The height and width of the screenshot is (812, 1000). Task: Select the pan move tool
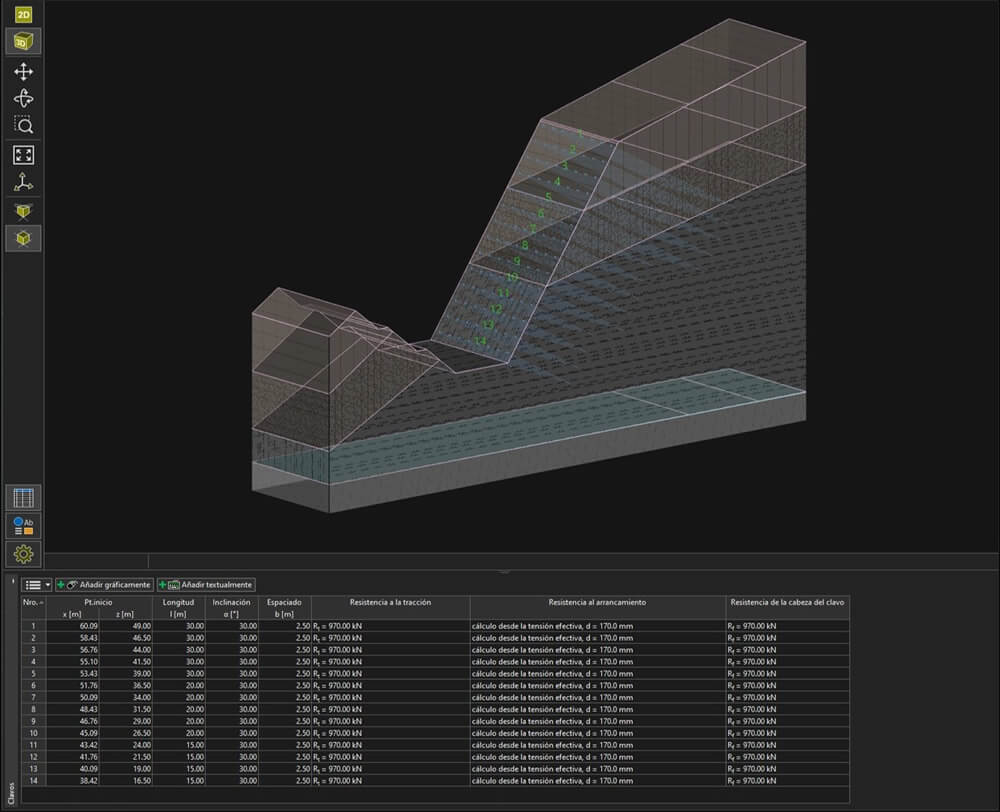[x=24, y=71]
